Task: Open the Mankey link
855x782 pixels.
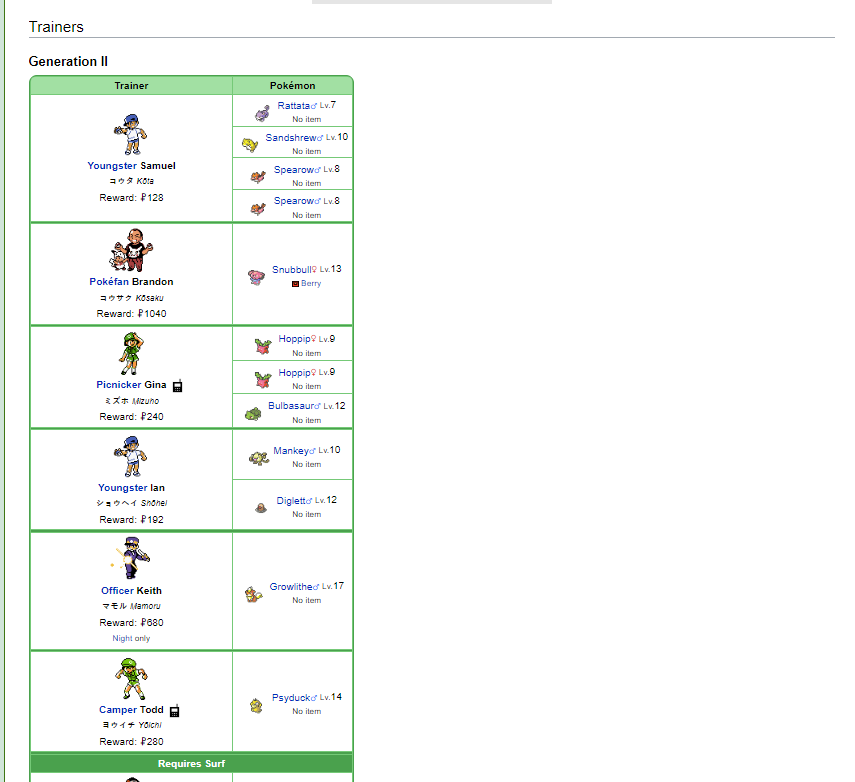Action: 291,451
